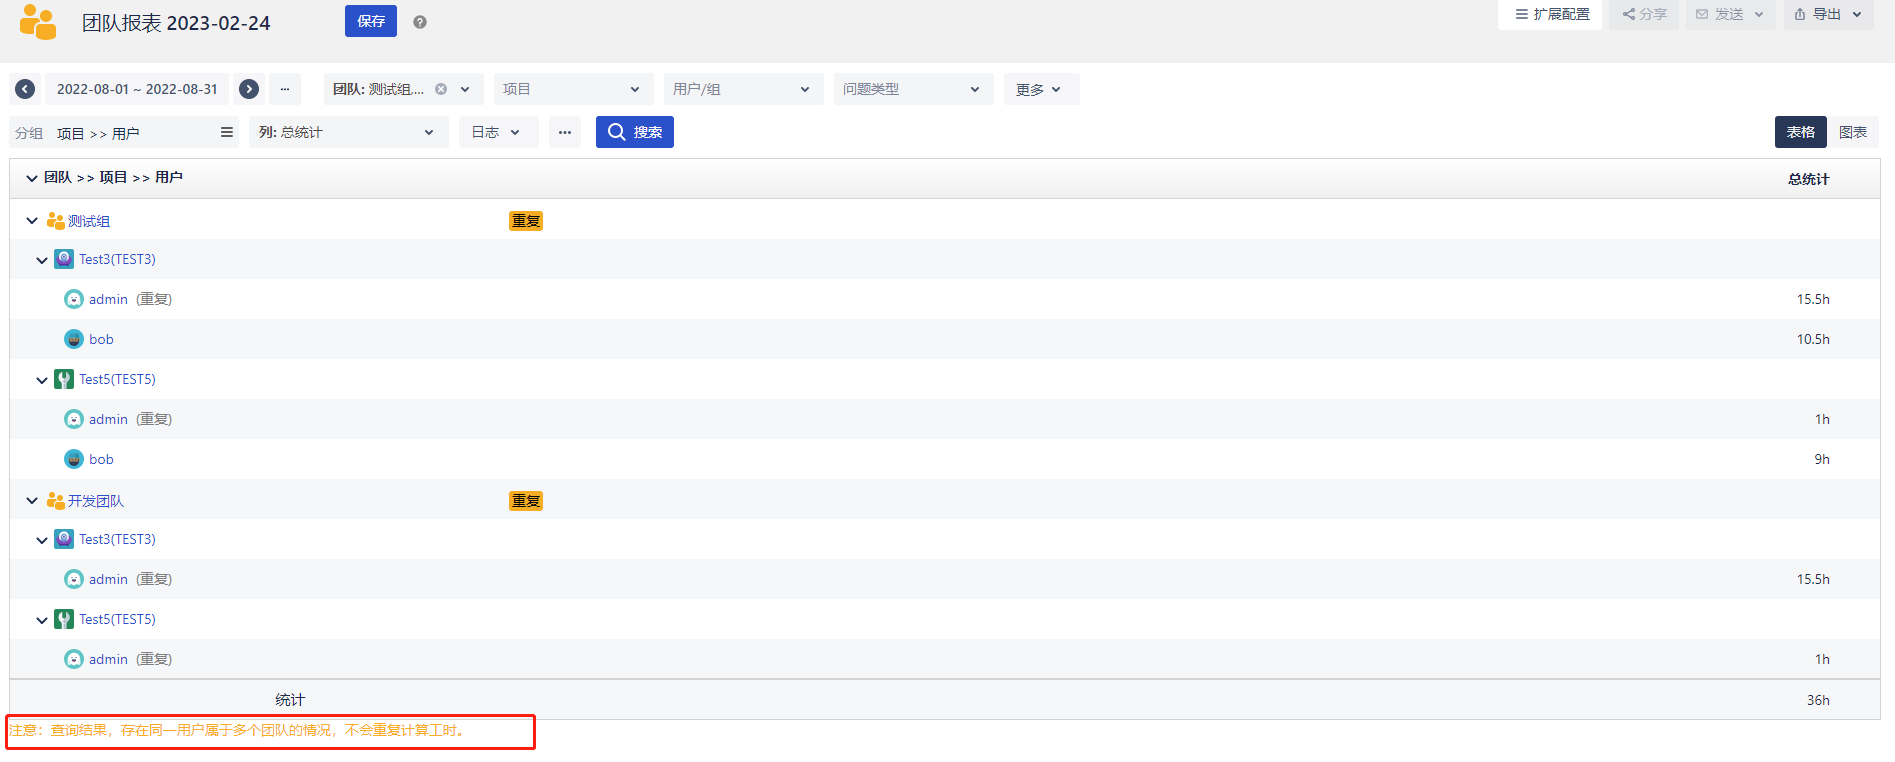Switch to 表格 view

tap(1800, 132)
